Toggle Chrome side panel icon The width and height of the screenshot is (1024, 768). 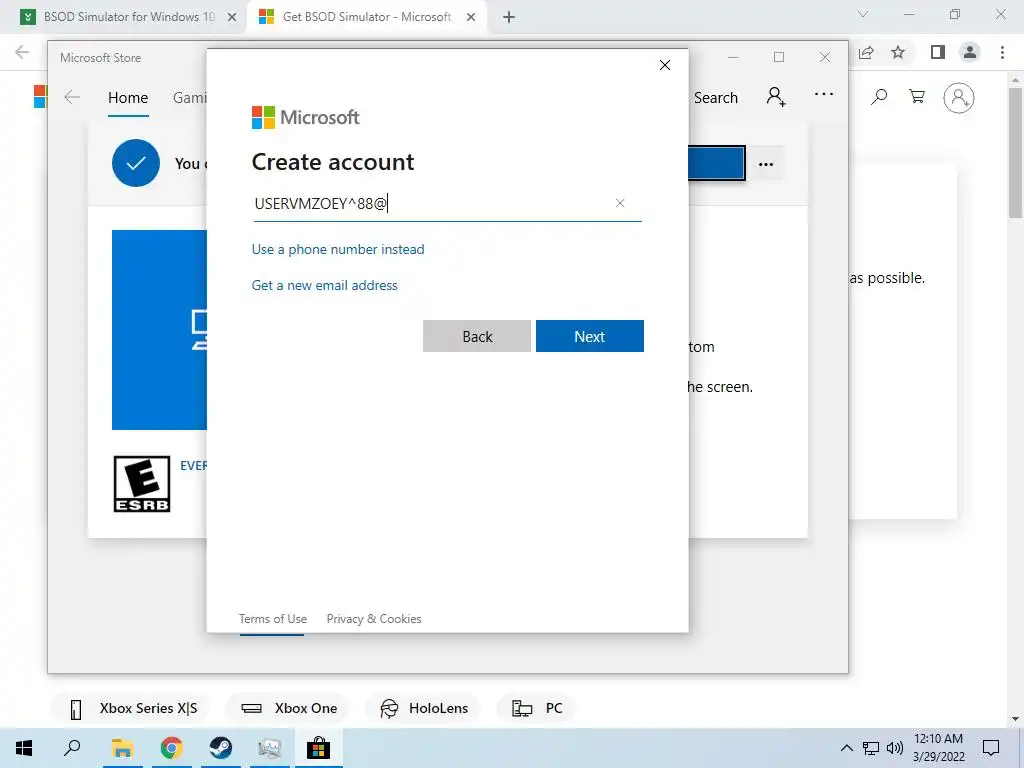[x=938, y=52]
